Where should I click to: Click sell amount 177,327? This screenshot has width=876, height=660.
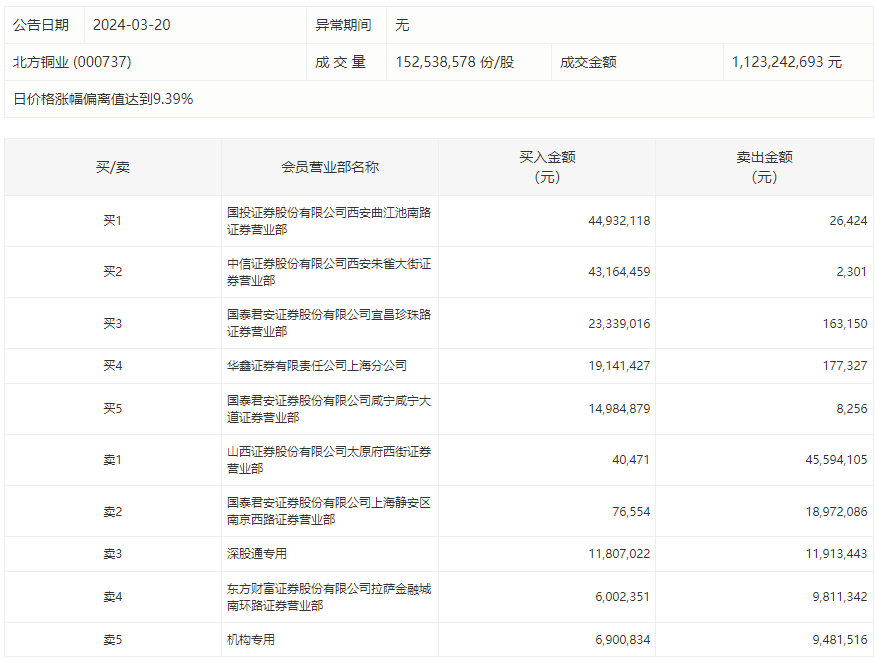pos(845,365)
